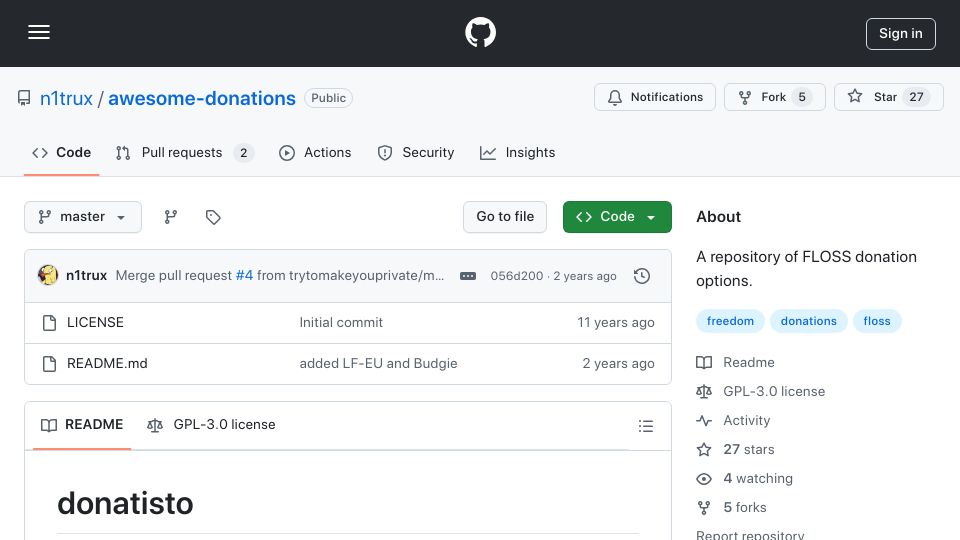
Task: Select the README tab in file viewer
Action: point(82,425)
